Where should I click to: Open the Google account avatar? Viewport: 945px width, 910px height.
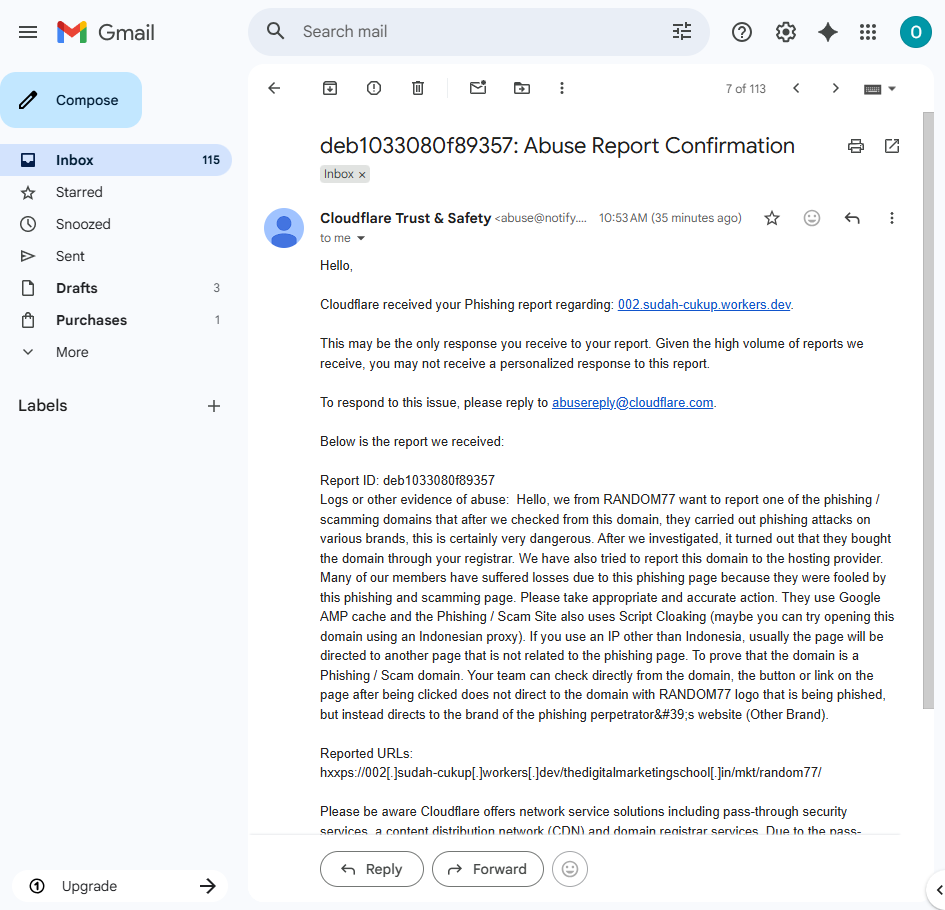(x=915, y=32)
